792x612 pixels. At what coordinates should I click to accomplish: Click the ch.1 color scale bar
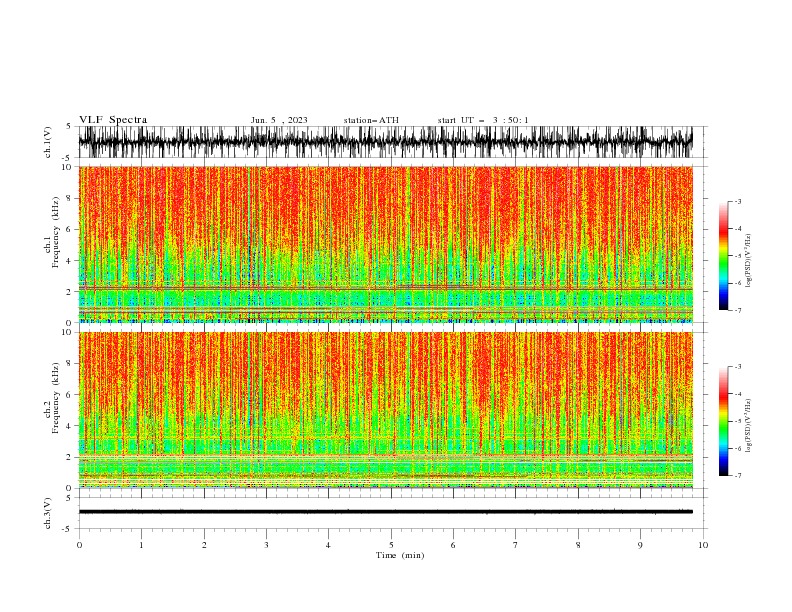click(x=723, y=256)
